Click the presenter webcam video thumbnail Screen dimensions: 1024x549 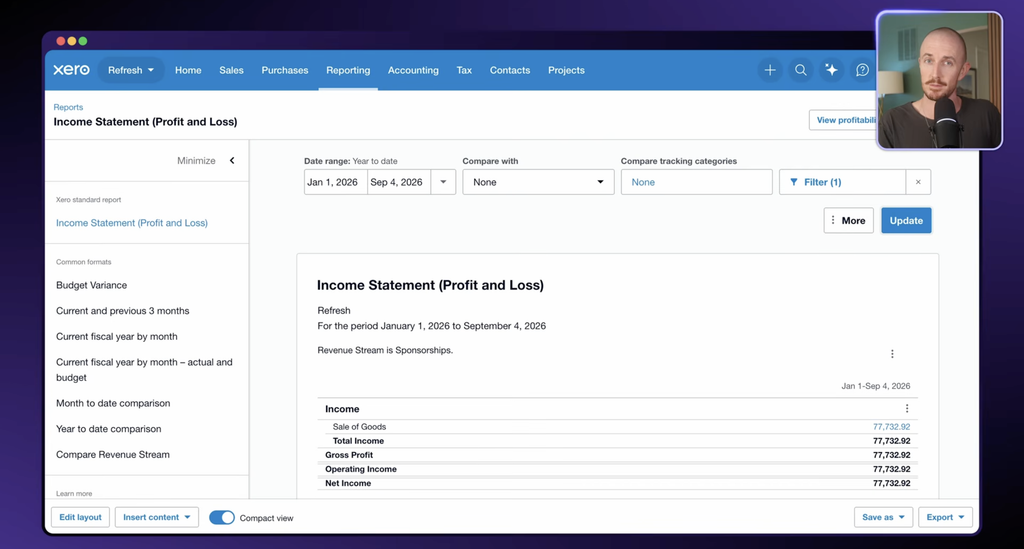pyautogui.click(x=939, y=80)
